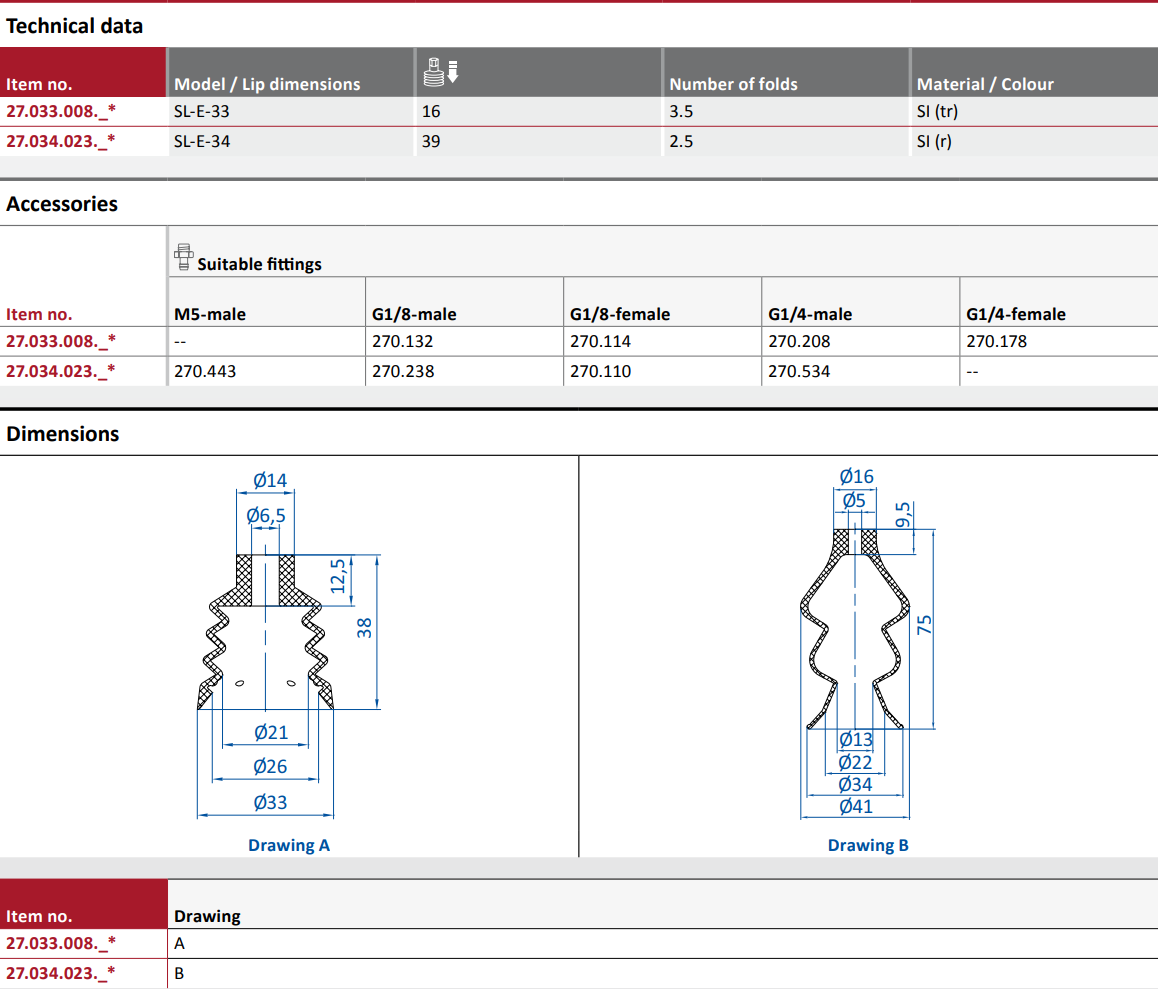Click suction force value 16 in the SL-E-33 row
The image size is (1158, 989).
point(431,112)
